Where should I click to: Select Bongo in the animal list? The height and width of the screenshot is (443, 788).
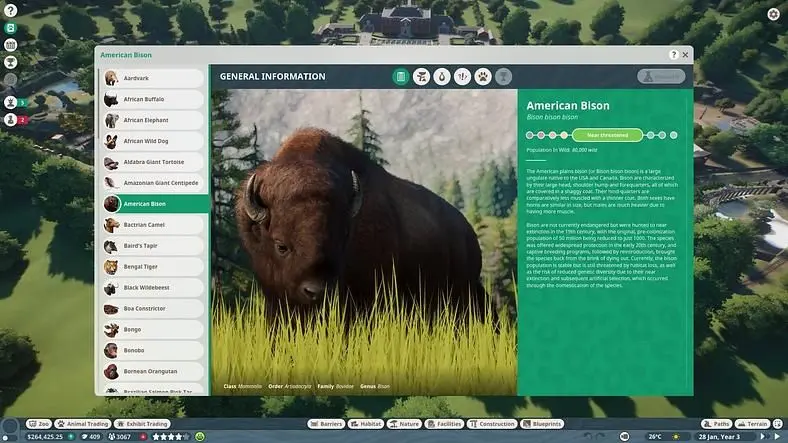(153, 329)
